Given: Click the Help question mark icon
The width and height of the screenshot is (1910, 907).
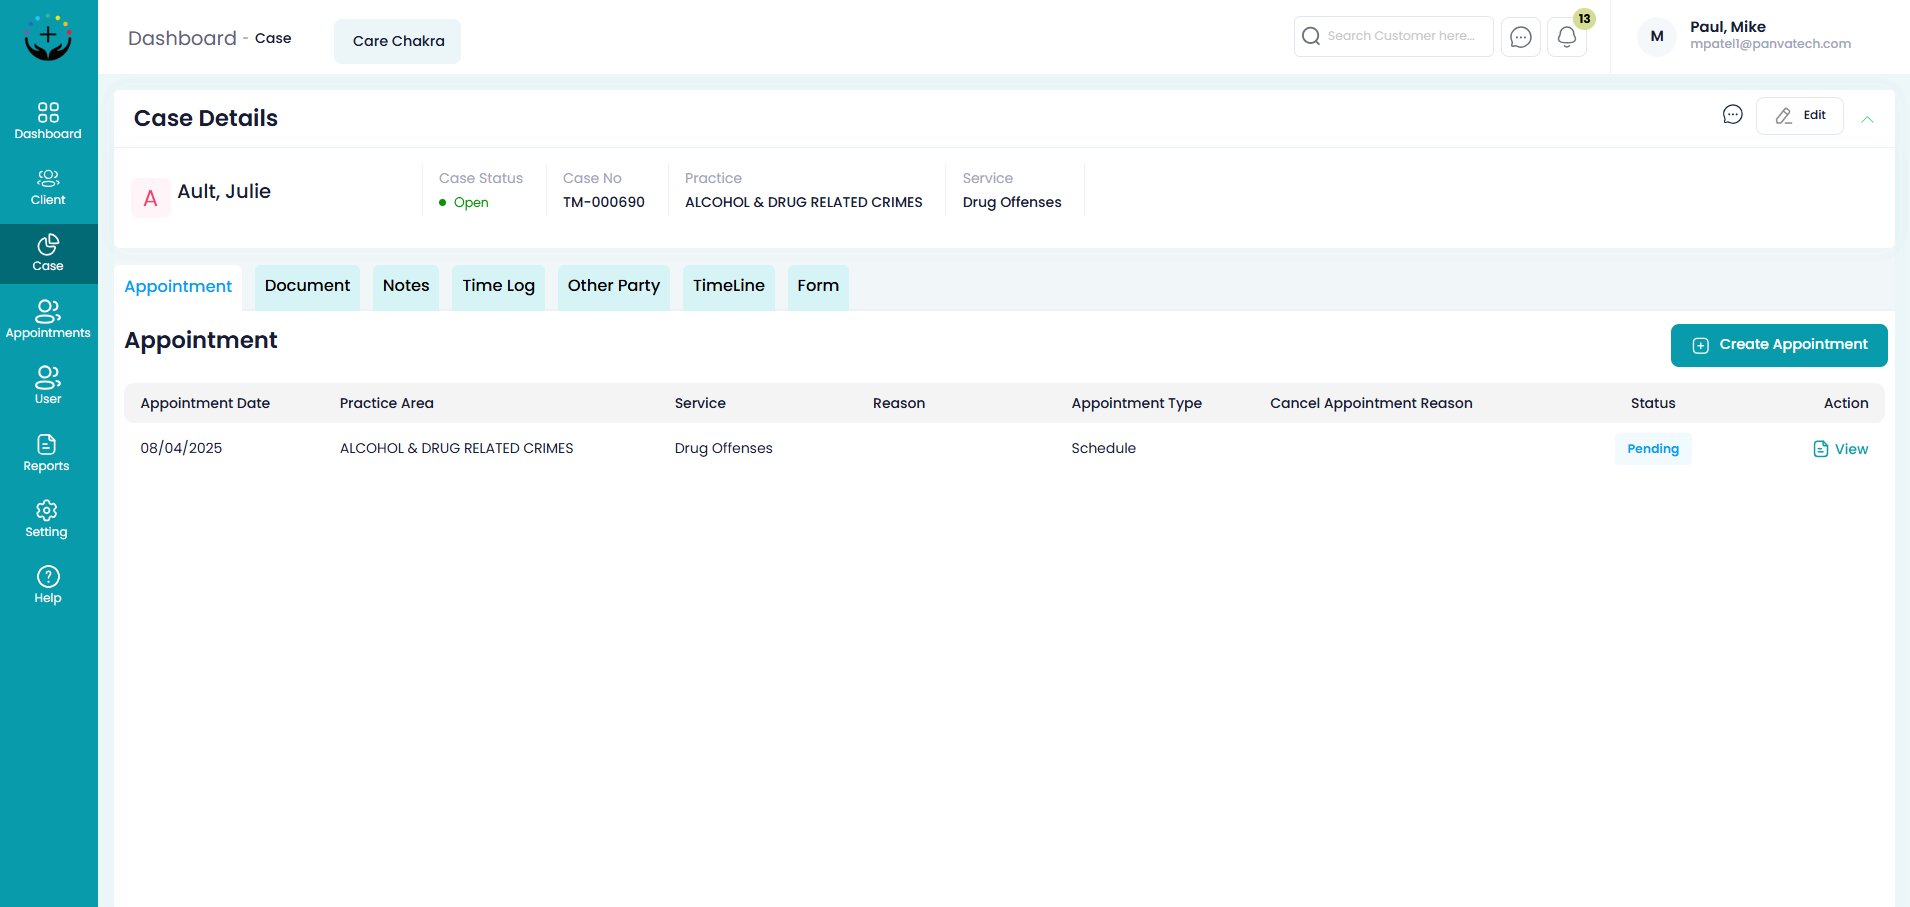Looking at the screenshot, I should [48, 585].
